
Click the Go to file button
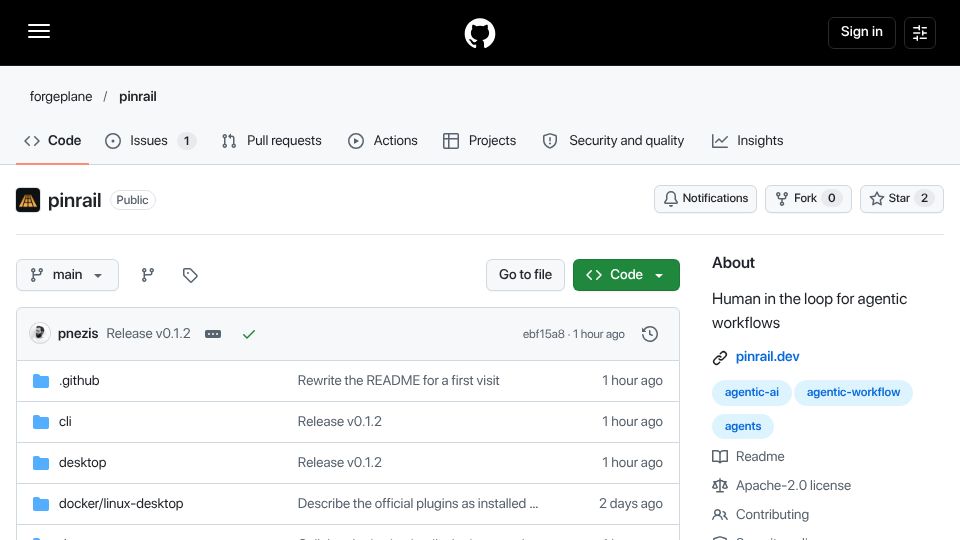point(525,275)
